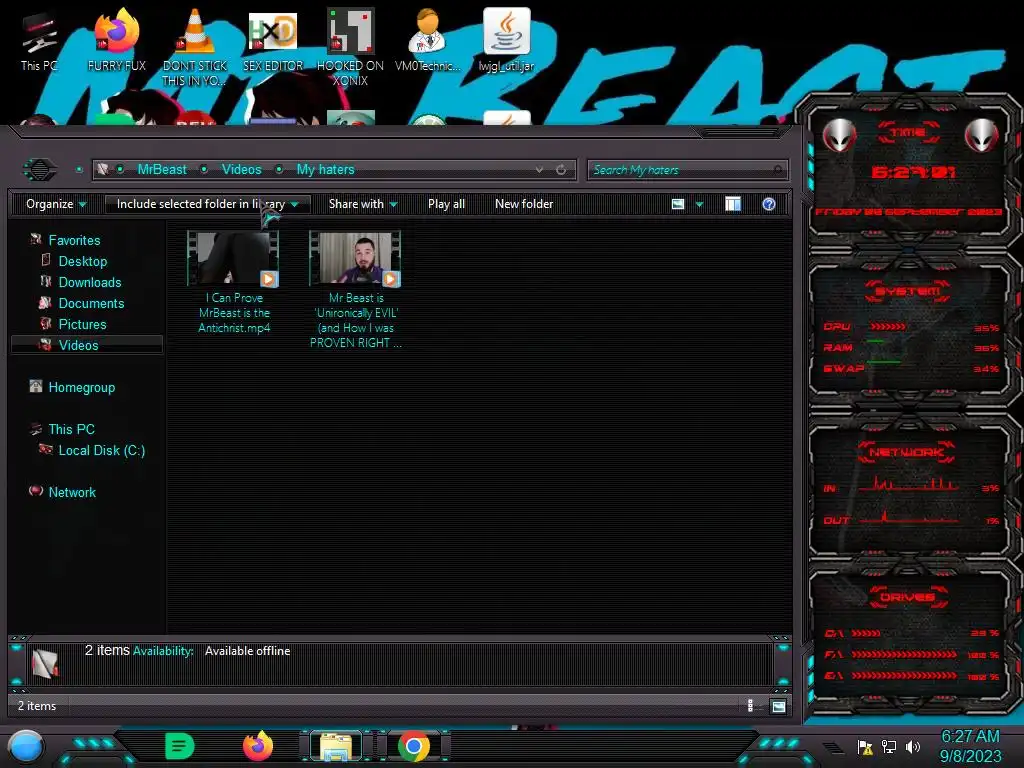The height and width of the screenshot is (768, 1024).
Task: Open network tray icon
Action: [x=889, y=746]
